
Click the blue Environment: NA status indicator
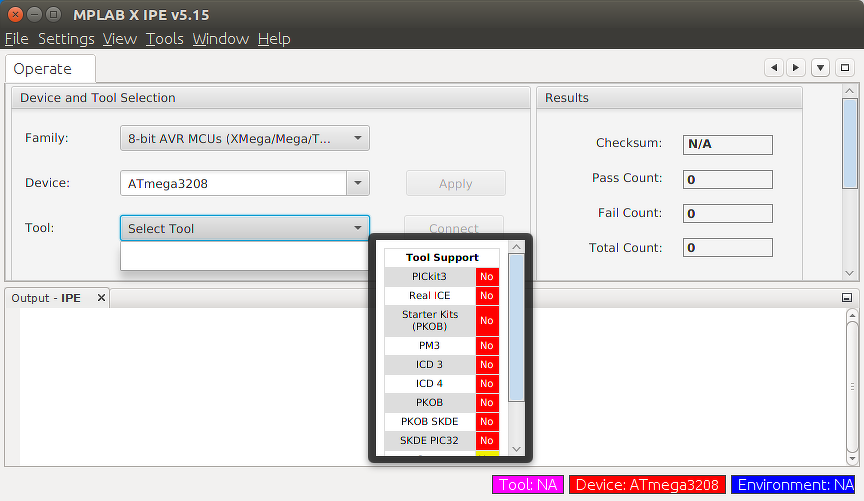click(795, 484)
